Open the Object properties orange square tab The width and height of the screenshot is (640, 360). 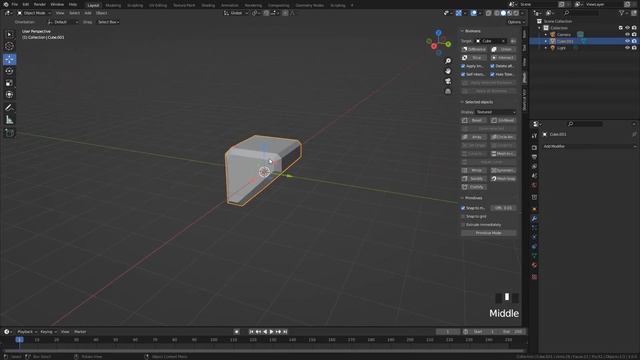tap(534, 209)
